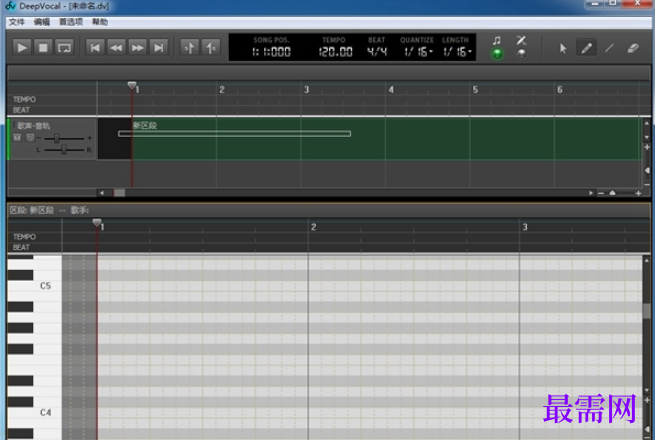Toggle the green note-sound indicator

497,54
